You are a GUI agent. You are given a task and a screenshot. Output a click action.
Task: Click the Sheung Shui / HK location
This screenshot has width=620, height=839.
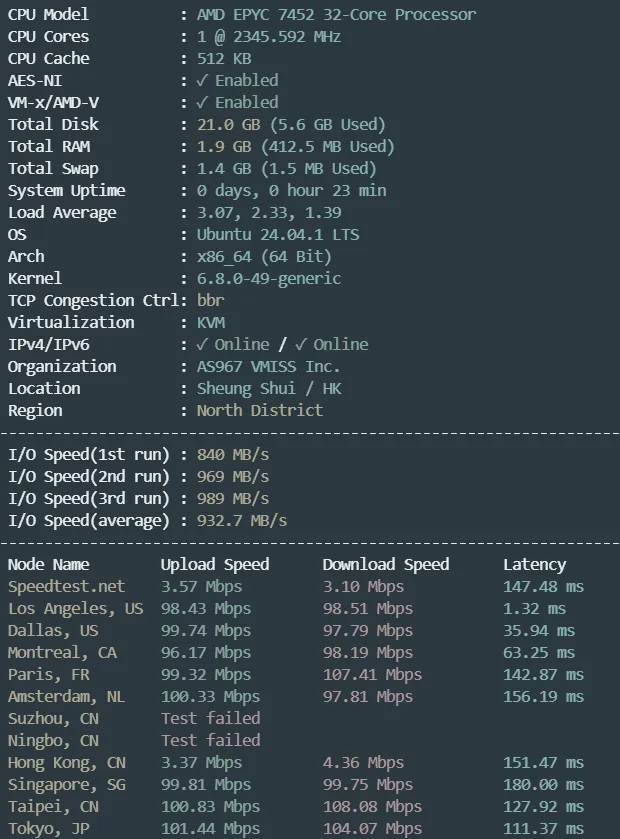269,388
